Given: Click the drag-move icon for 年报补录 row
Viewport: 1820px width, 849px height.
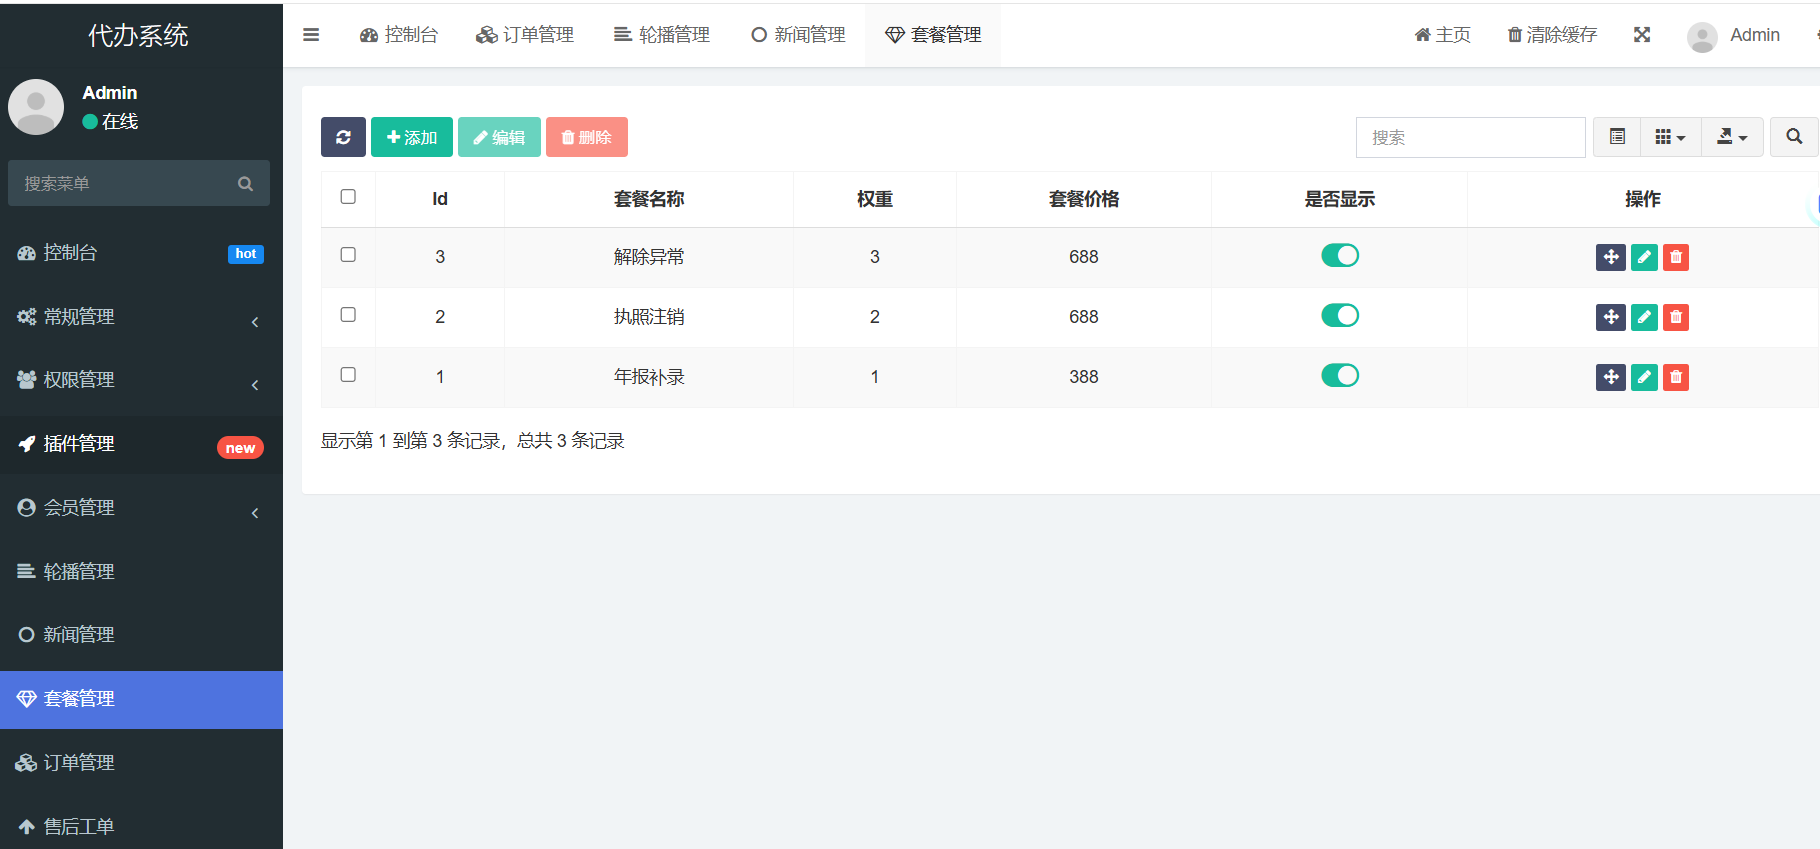Looking at the screenshot, I should [x=1610, y=377].
